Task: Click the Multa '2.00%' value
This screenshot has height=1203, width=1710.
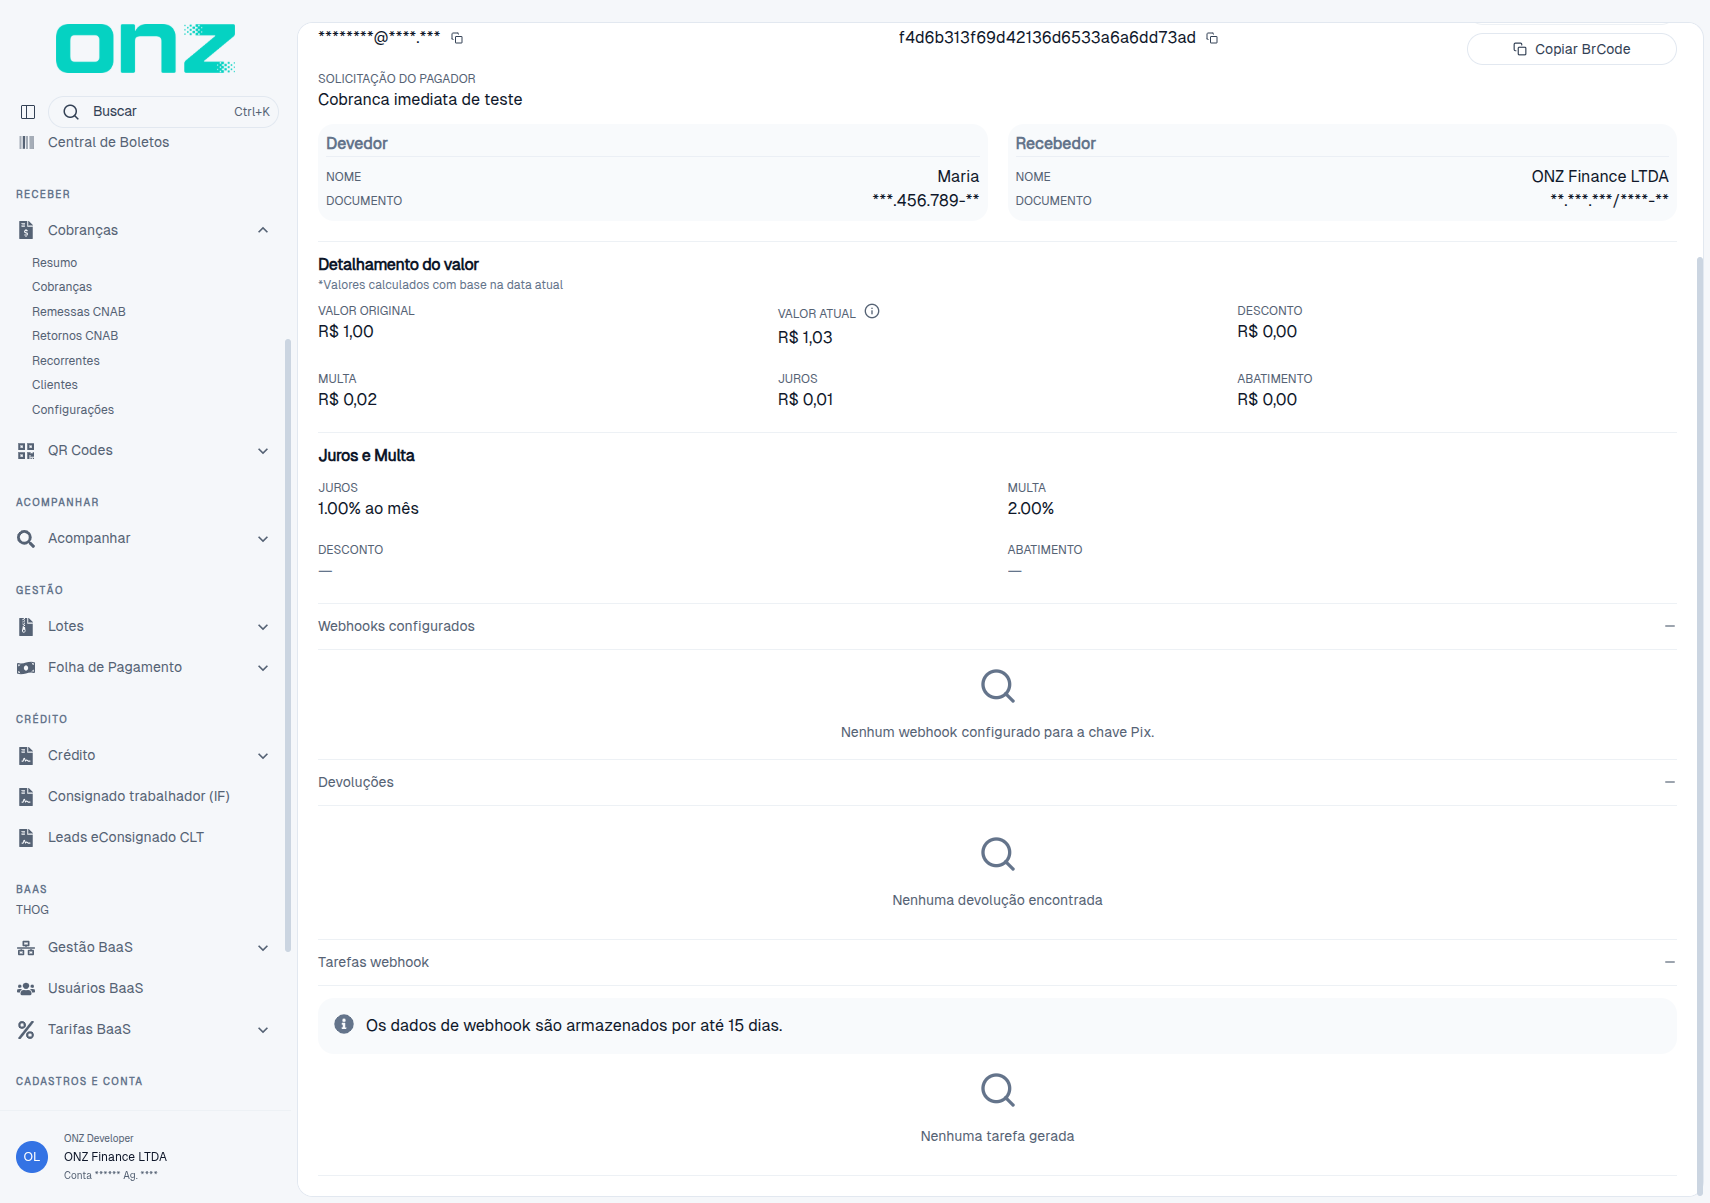Action: tap(1031, 508)
